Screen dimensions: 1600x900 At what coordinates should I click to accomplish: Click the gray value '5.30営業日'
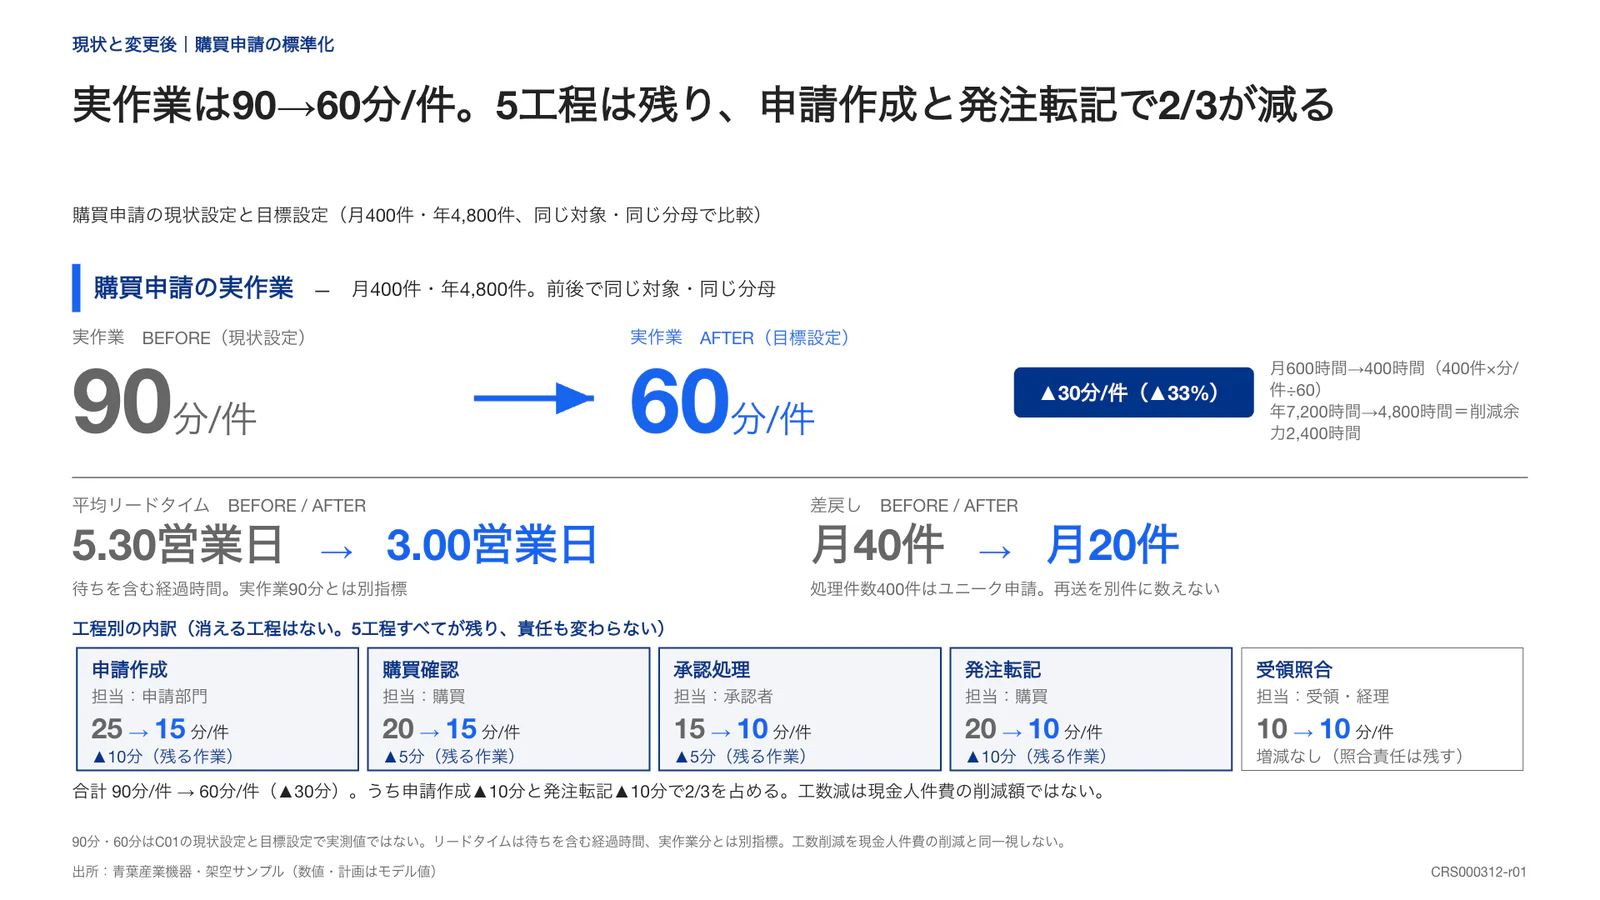point(178,546)
